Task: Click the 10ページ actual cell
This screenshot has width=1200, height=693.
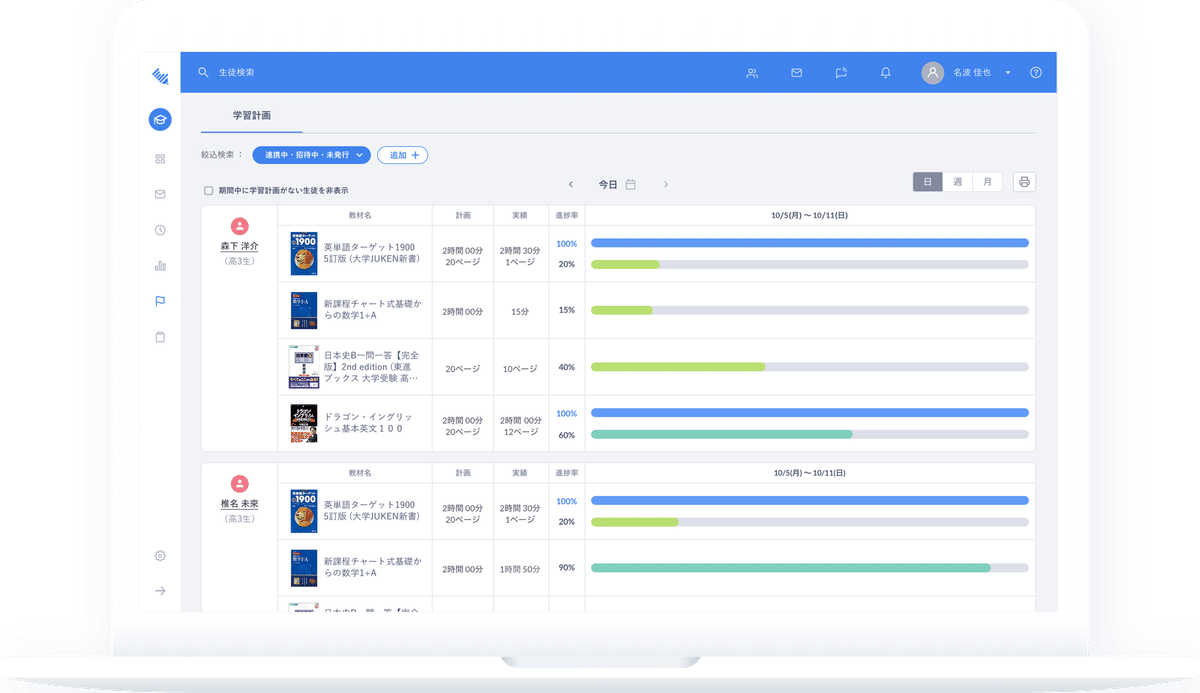Action: [520, 368]
